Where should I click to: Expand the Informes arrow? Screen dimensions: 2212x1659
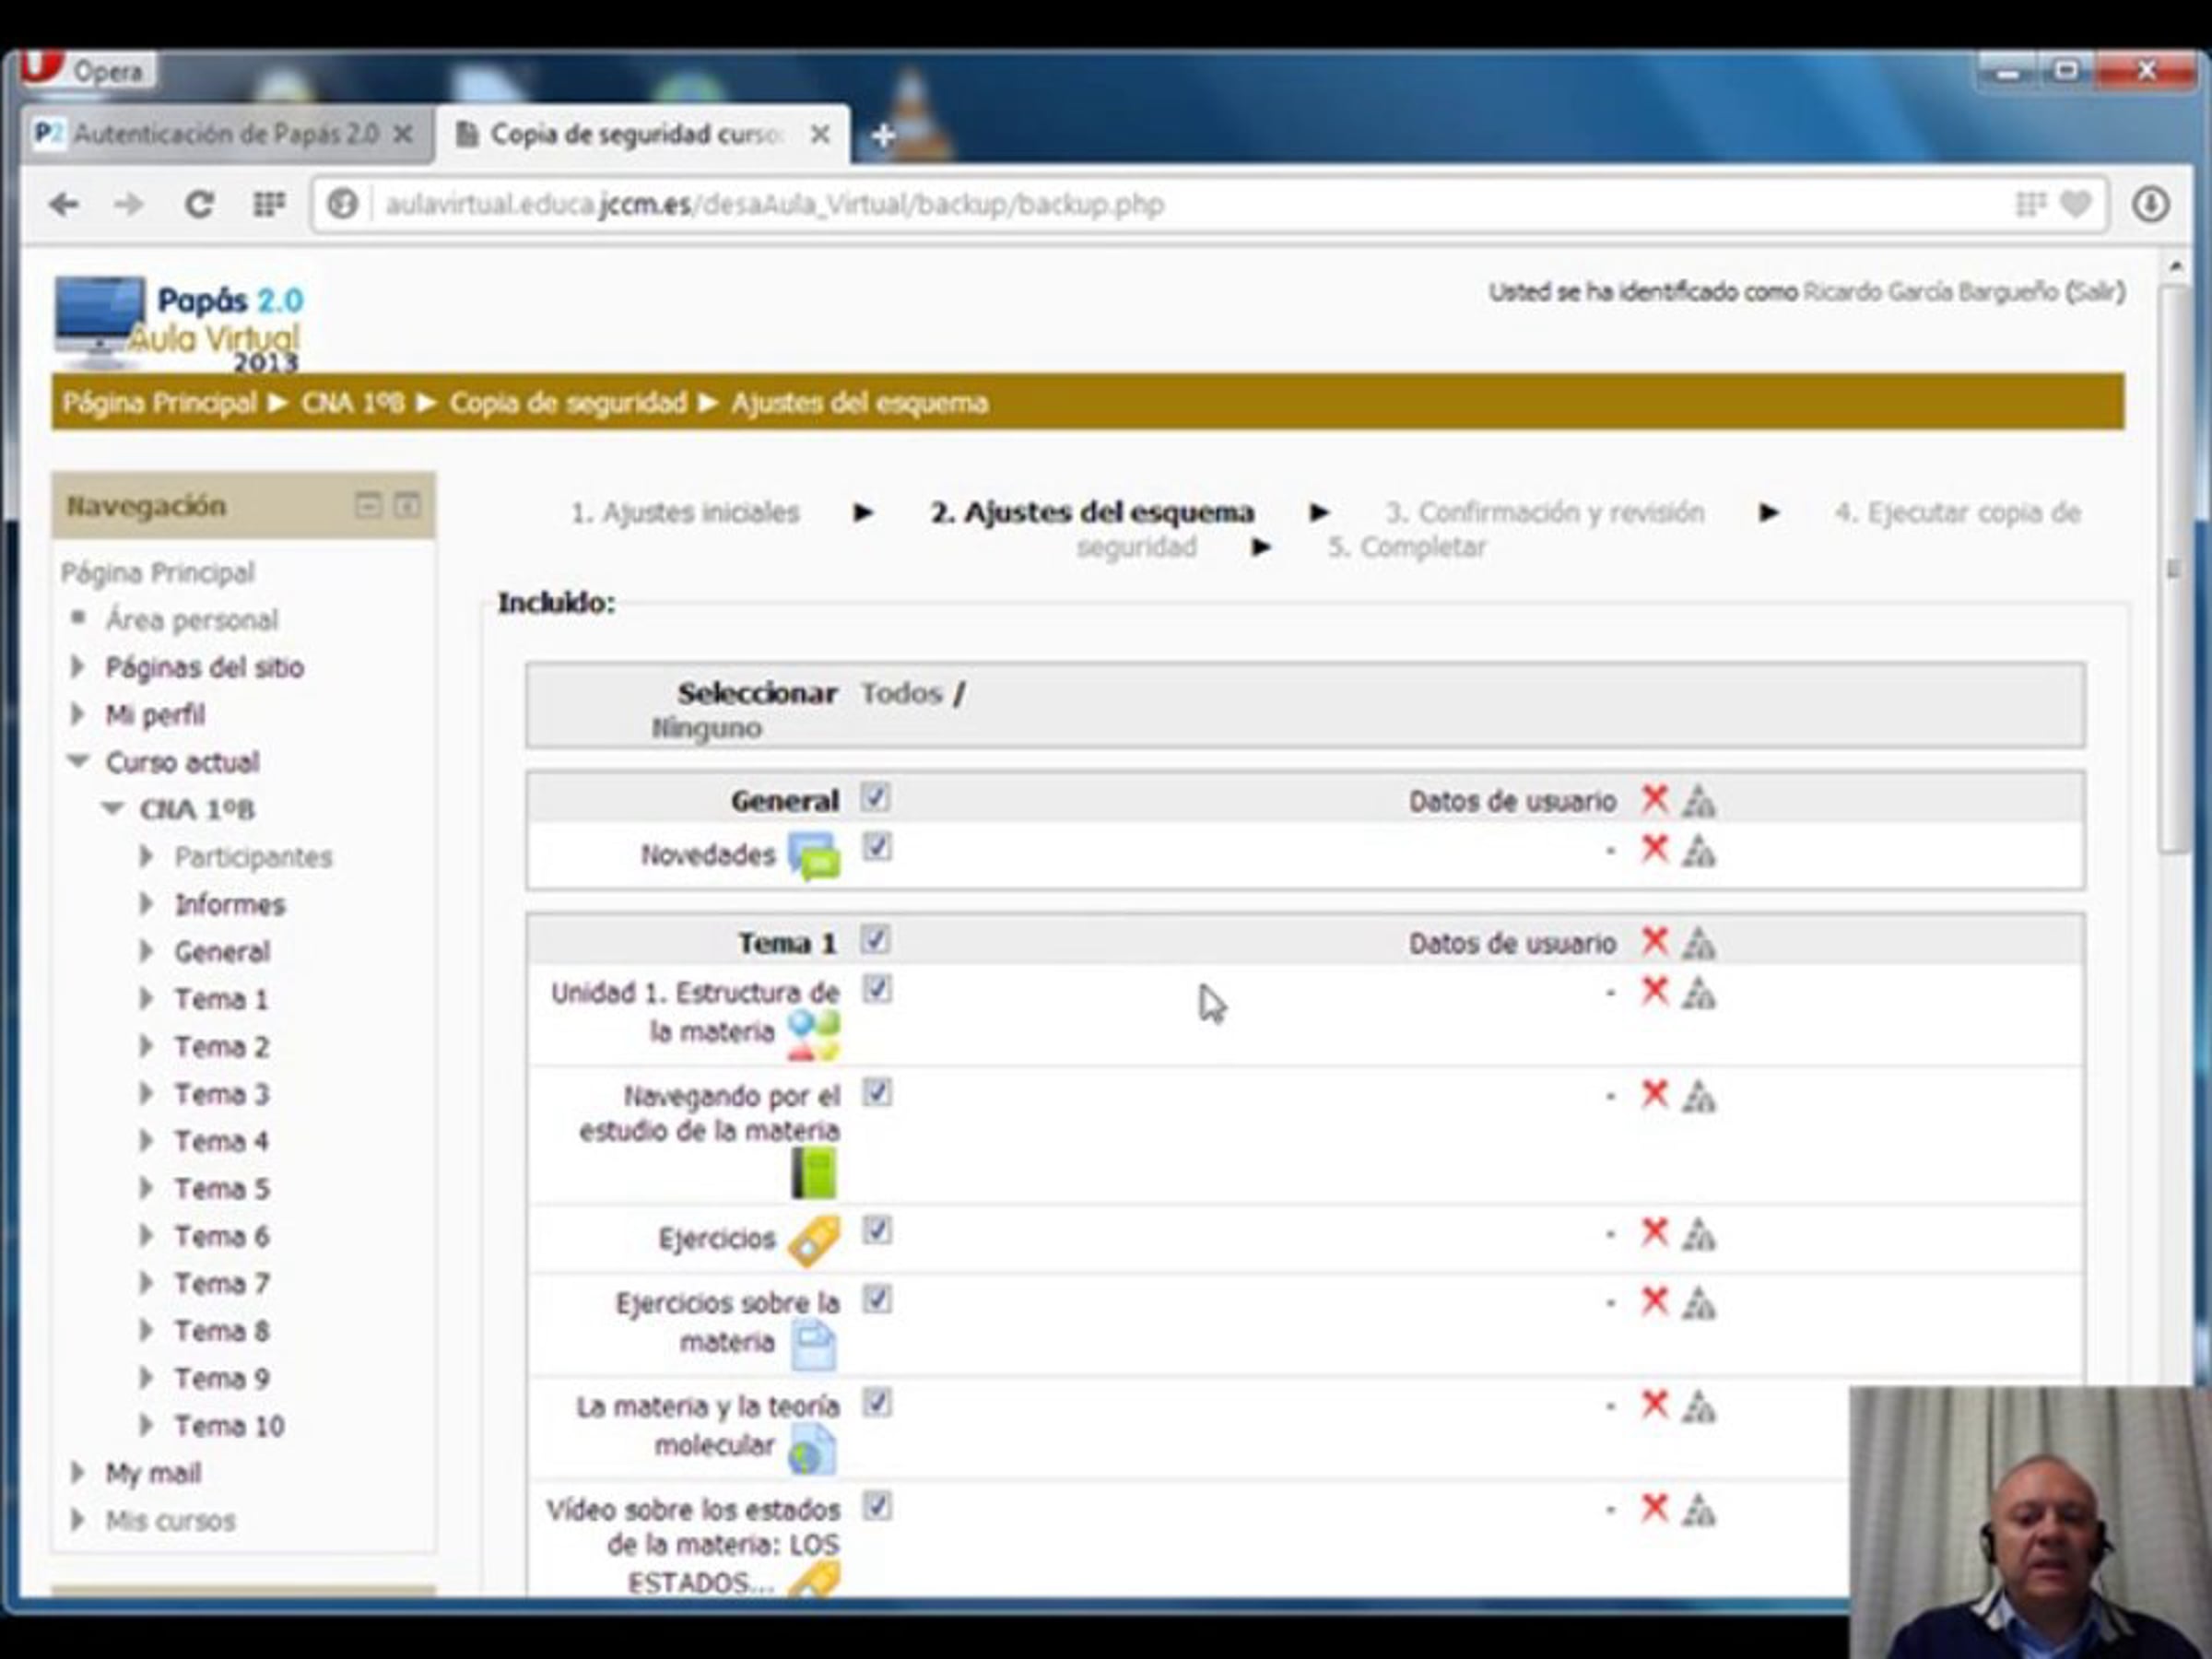tap(146, 904)
